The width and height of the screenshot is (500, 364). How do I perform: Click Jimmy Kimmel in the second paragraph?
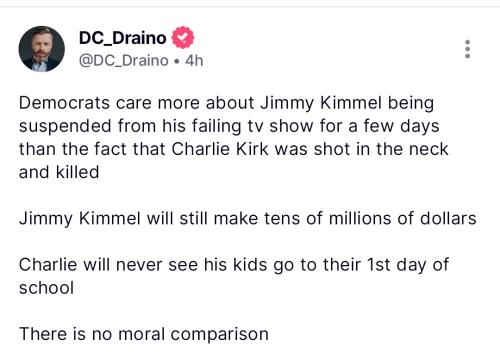coord(79,219)
